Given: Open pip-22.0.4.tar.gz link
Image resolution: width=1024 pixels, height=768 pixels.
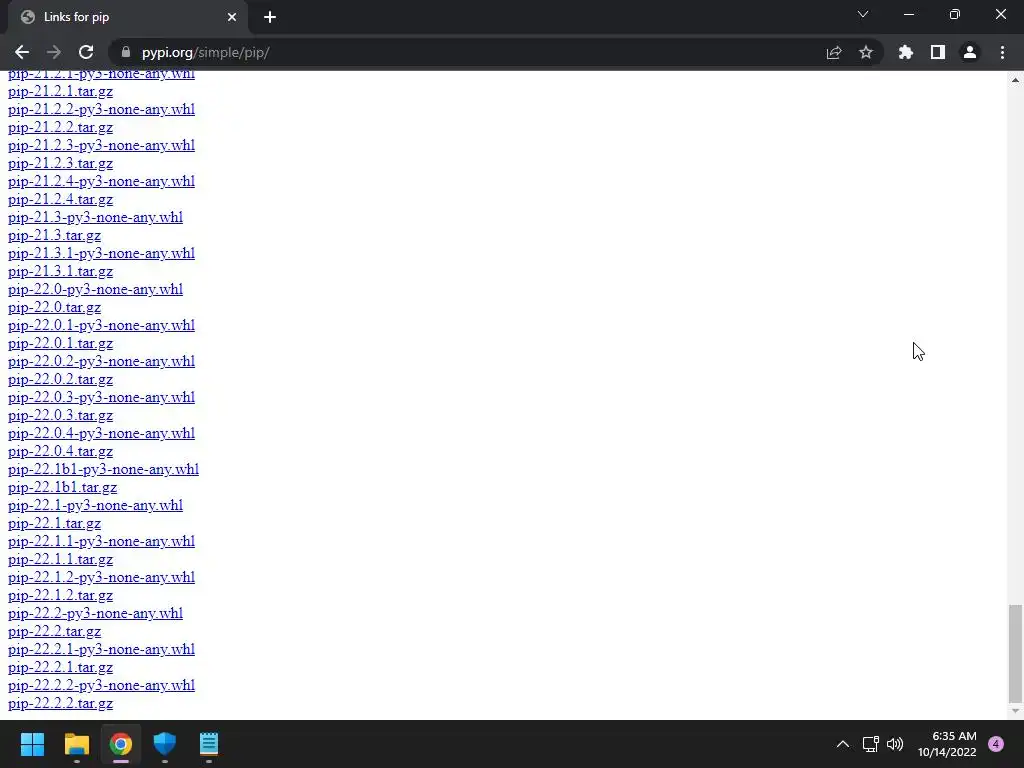Looking at the screenshot, I should 60,451.
